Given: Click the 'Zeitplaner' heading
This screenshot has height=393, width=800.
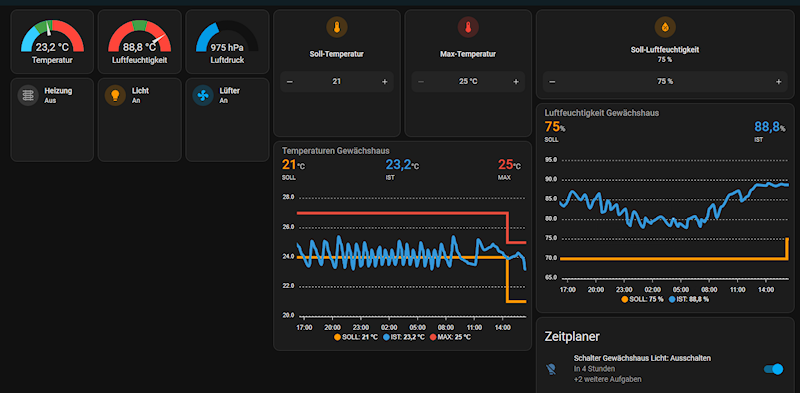Looking at the screenshot, I should click(572, 336).
